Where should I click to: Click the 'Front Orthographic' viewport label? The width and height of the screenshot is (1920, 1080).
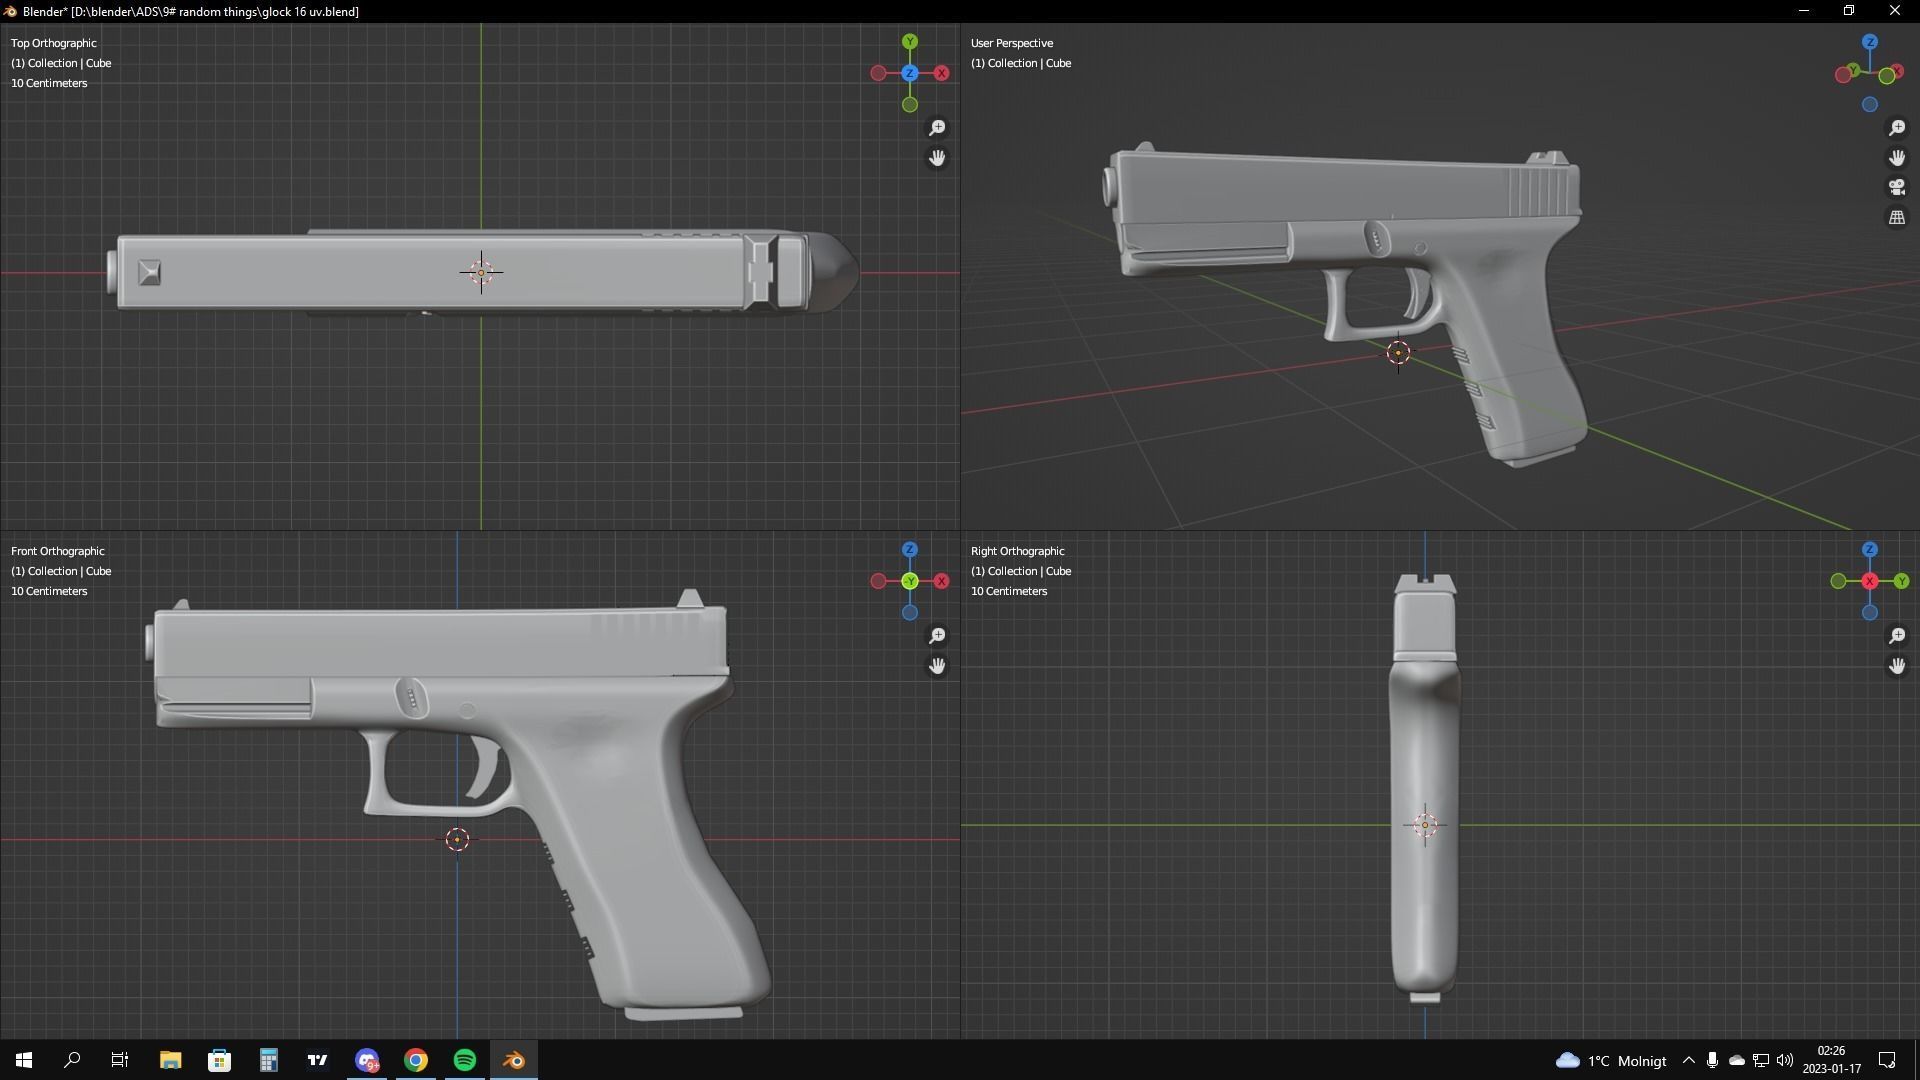58,551
